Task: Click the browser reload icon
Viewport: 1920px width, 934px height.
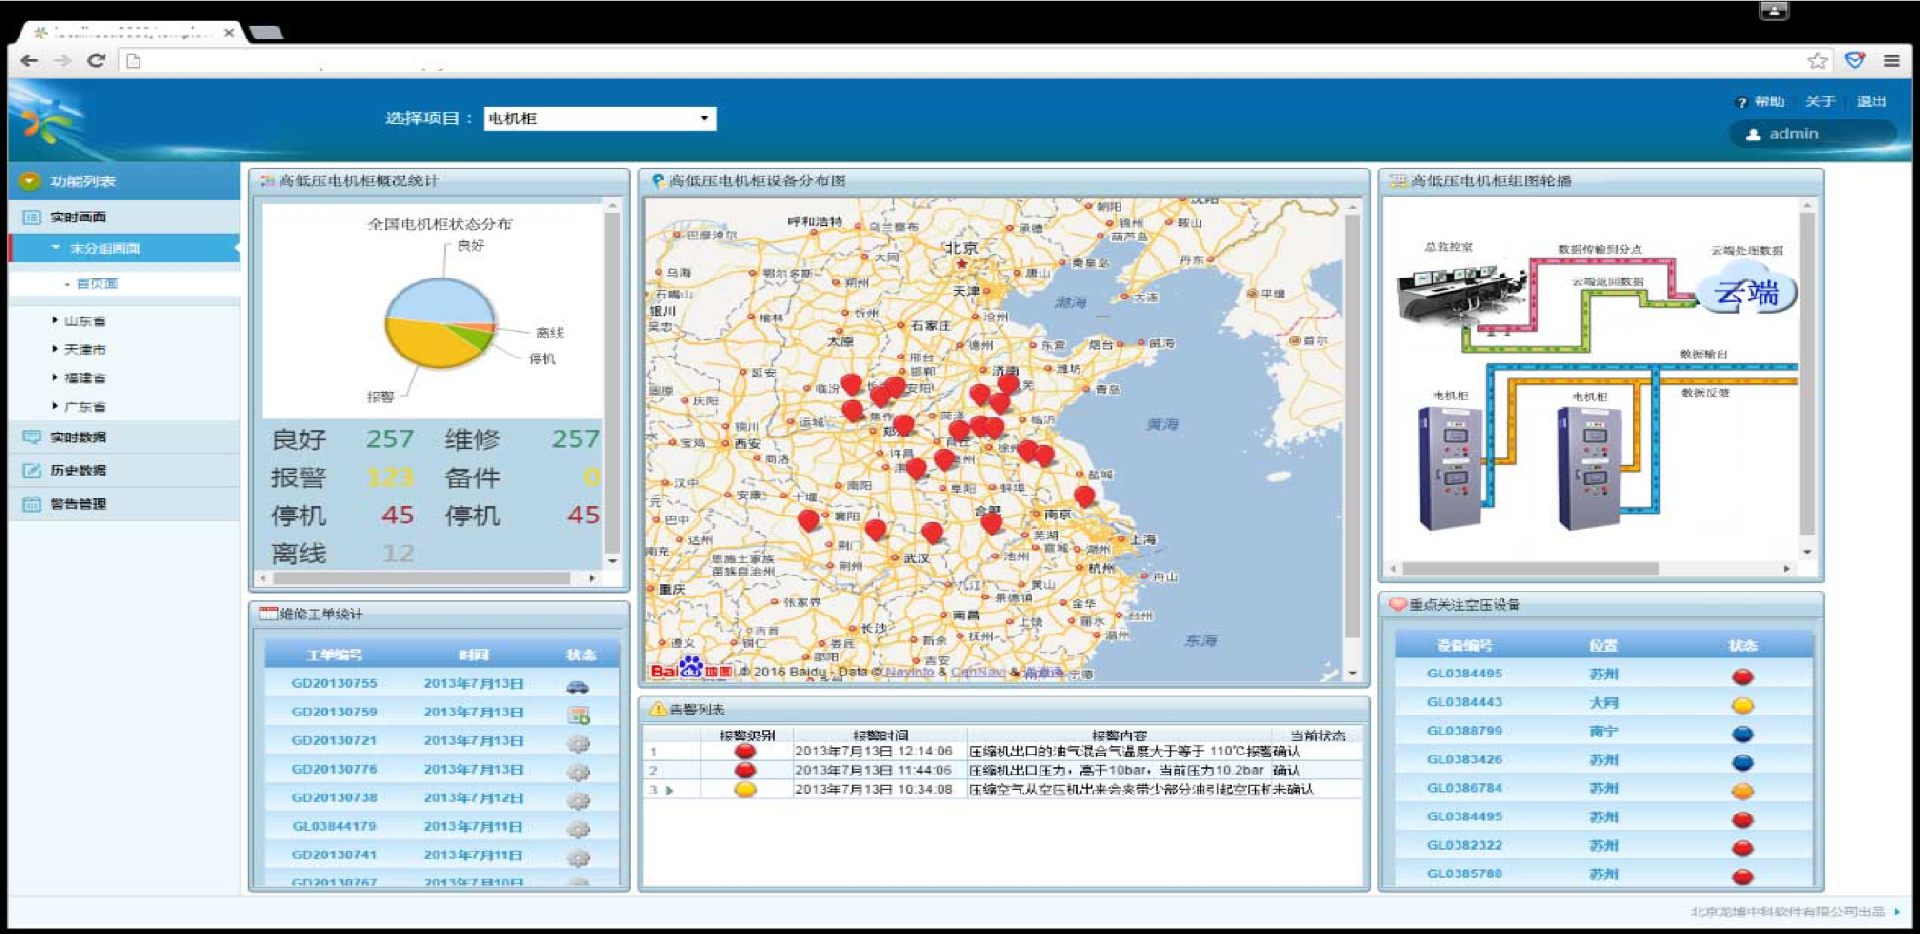Action: pos(96,61)
